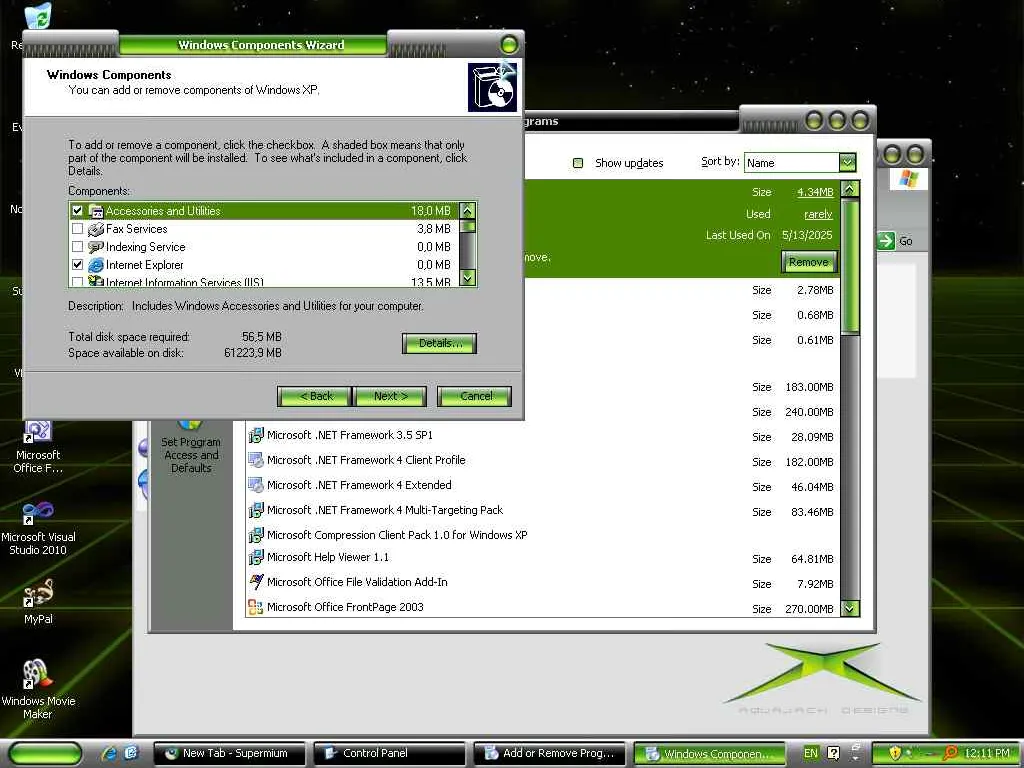Image resolution: width=1024 pixels, height=768 pixels.
Task: Open the Sort by Name dropdown
Action: tap(847, 163)
